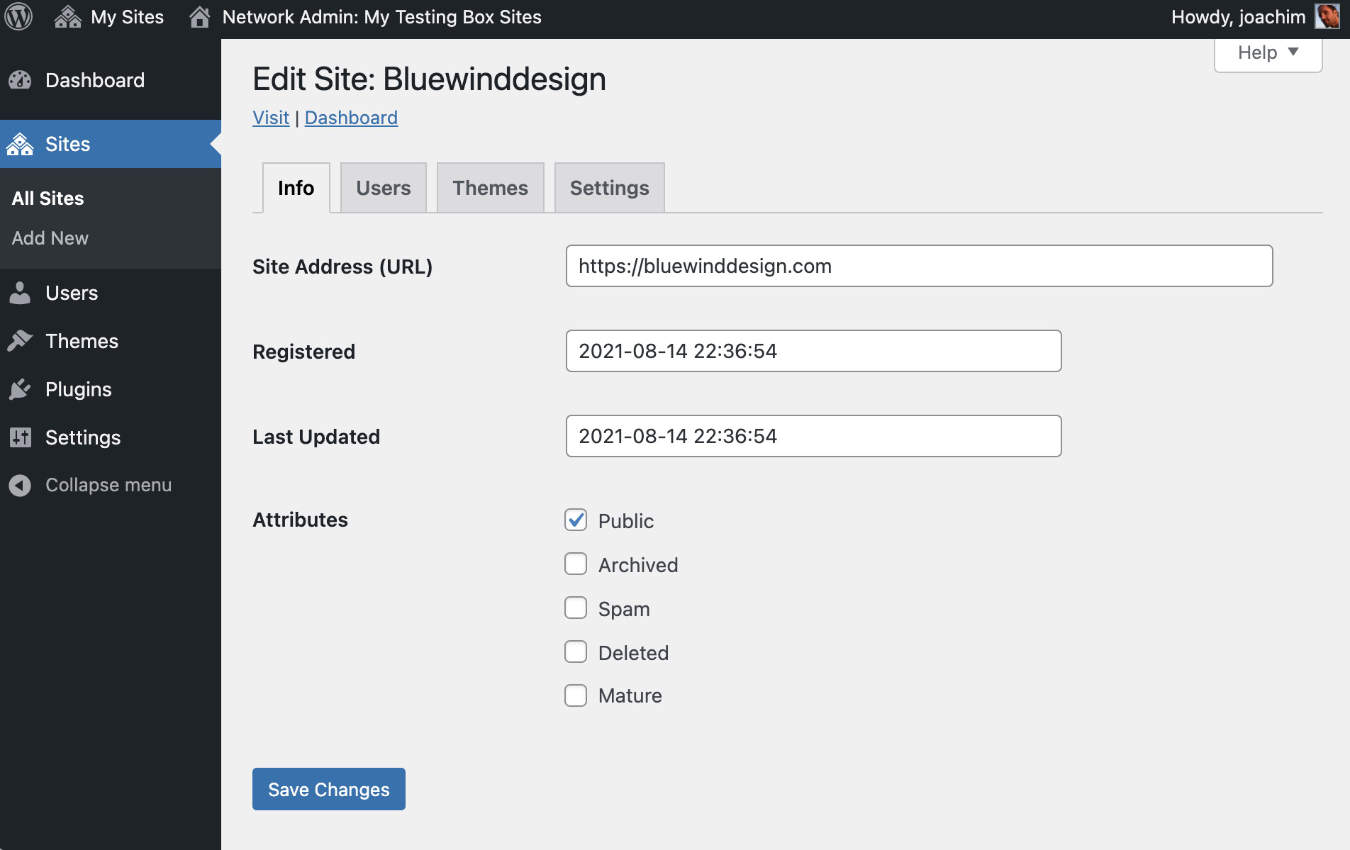Select All Sites submenu item
The height and width of the screenshot is (850, 1350).
point(48,198)
